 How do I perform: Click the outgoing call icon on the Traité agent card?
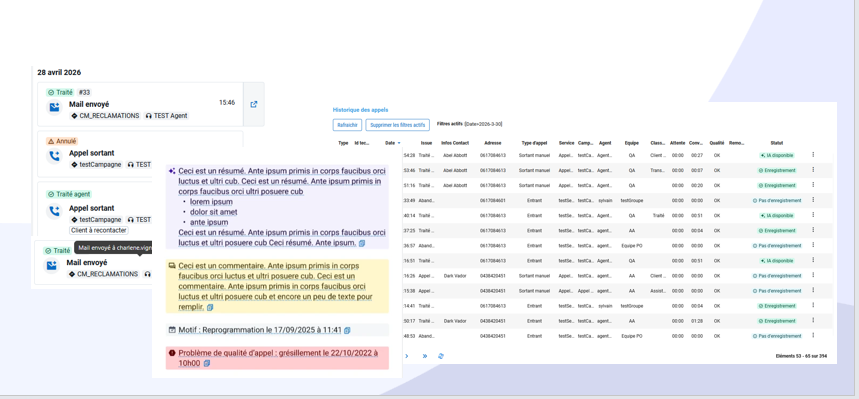54,211
